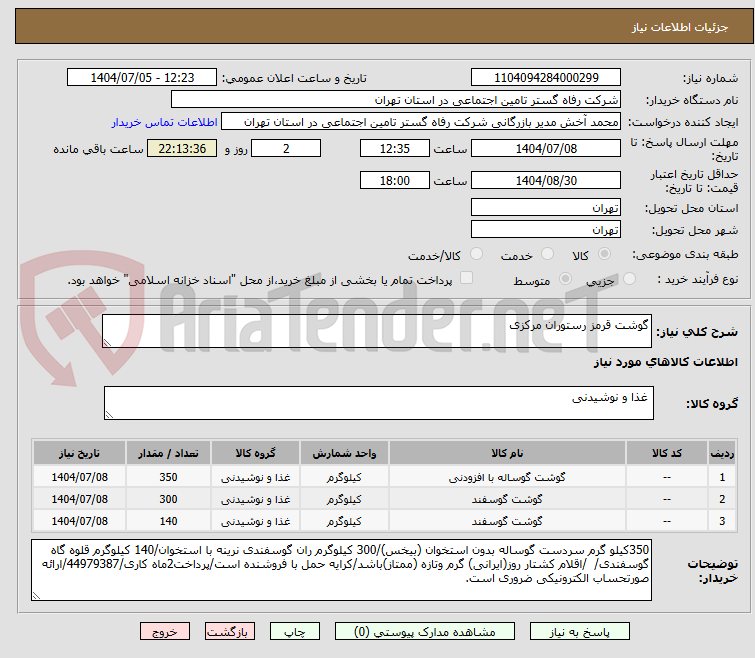Click inside the "شرح کلی نیاز" text box
This screenshot has width=755, height=658.
tap(378, 332)
